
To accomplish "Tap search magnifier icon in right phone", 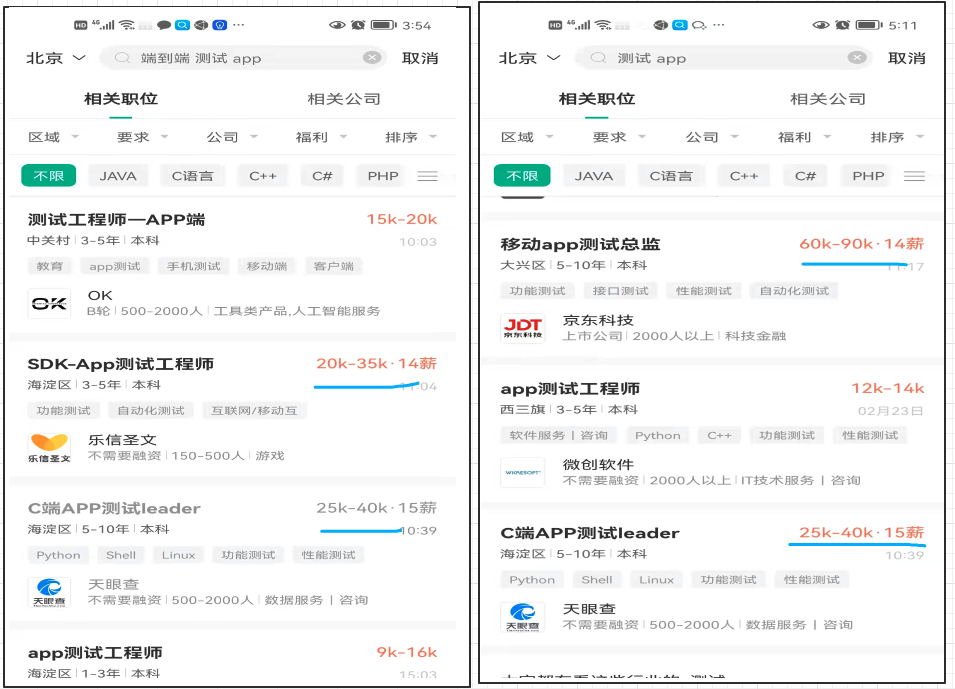I will point(599,58).
